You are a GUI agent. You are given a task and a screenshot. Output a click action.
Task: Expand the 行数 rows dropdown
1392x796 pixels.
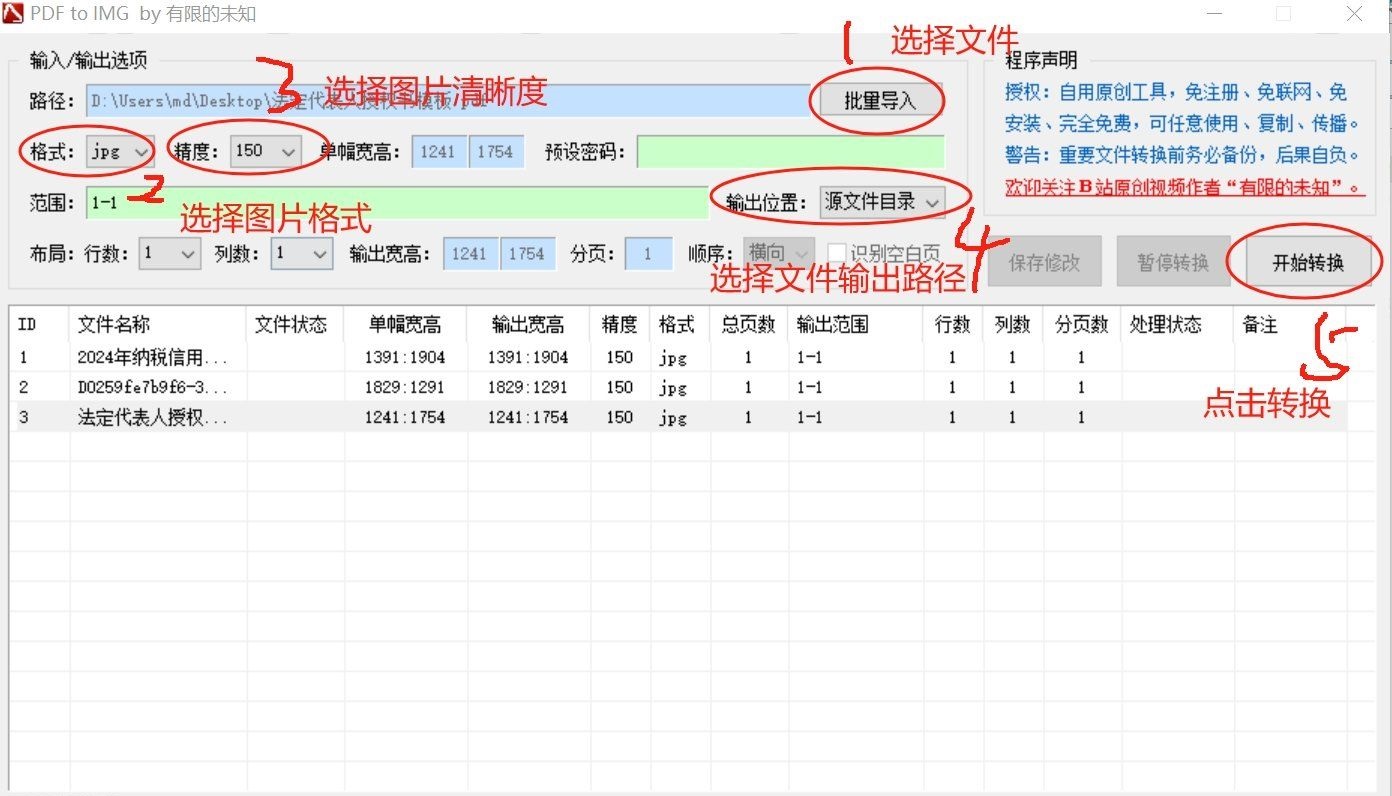170,254
